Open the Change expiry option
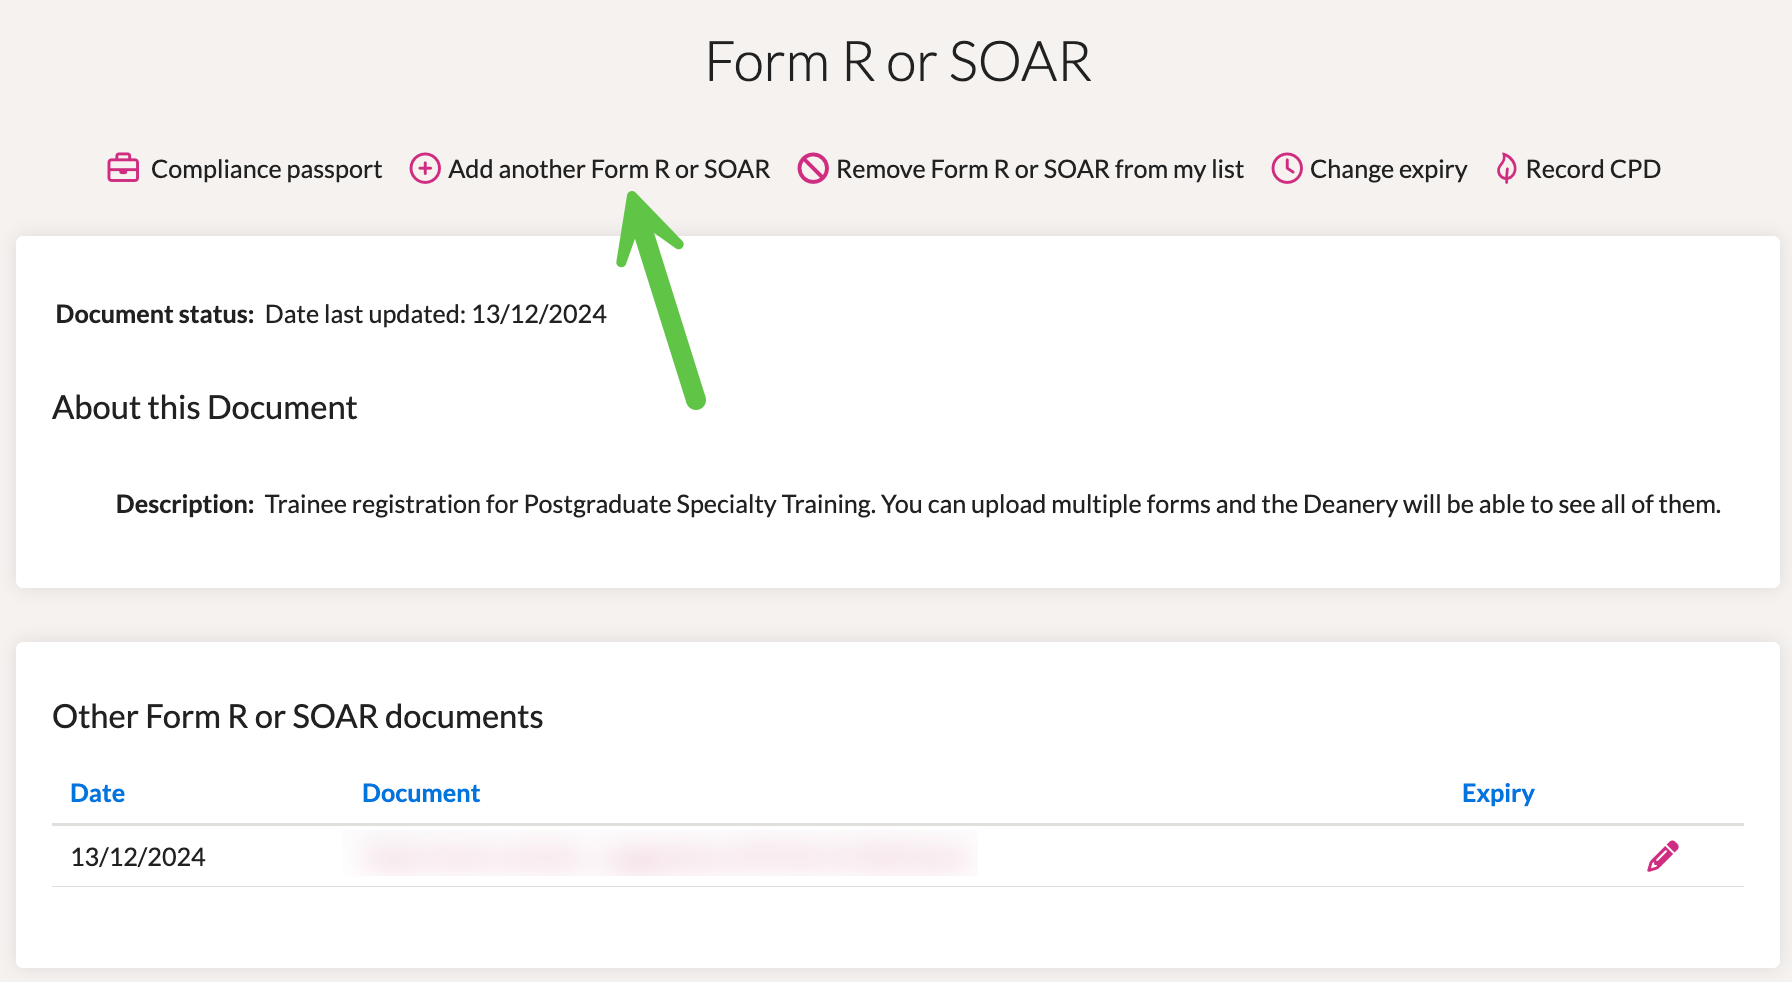Image resolution: width=1792 pixels, height=982 pixels. click(x=1388, y=169)
